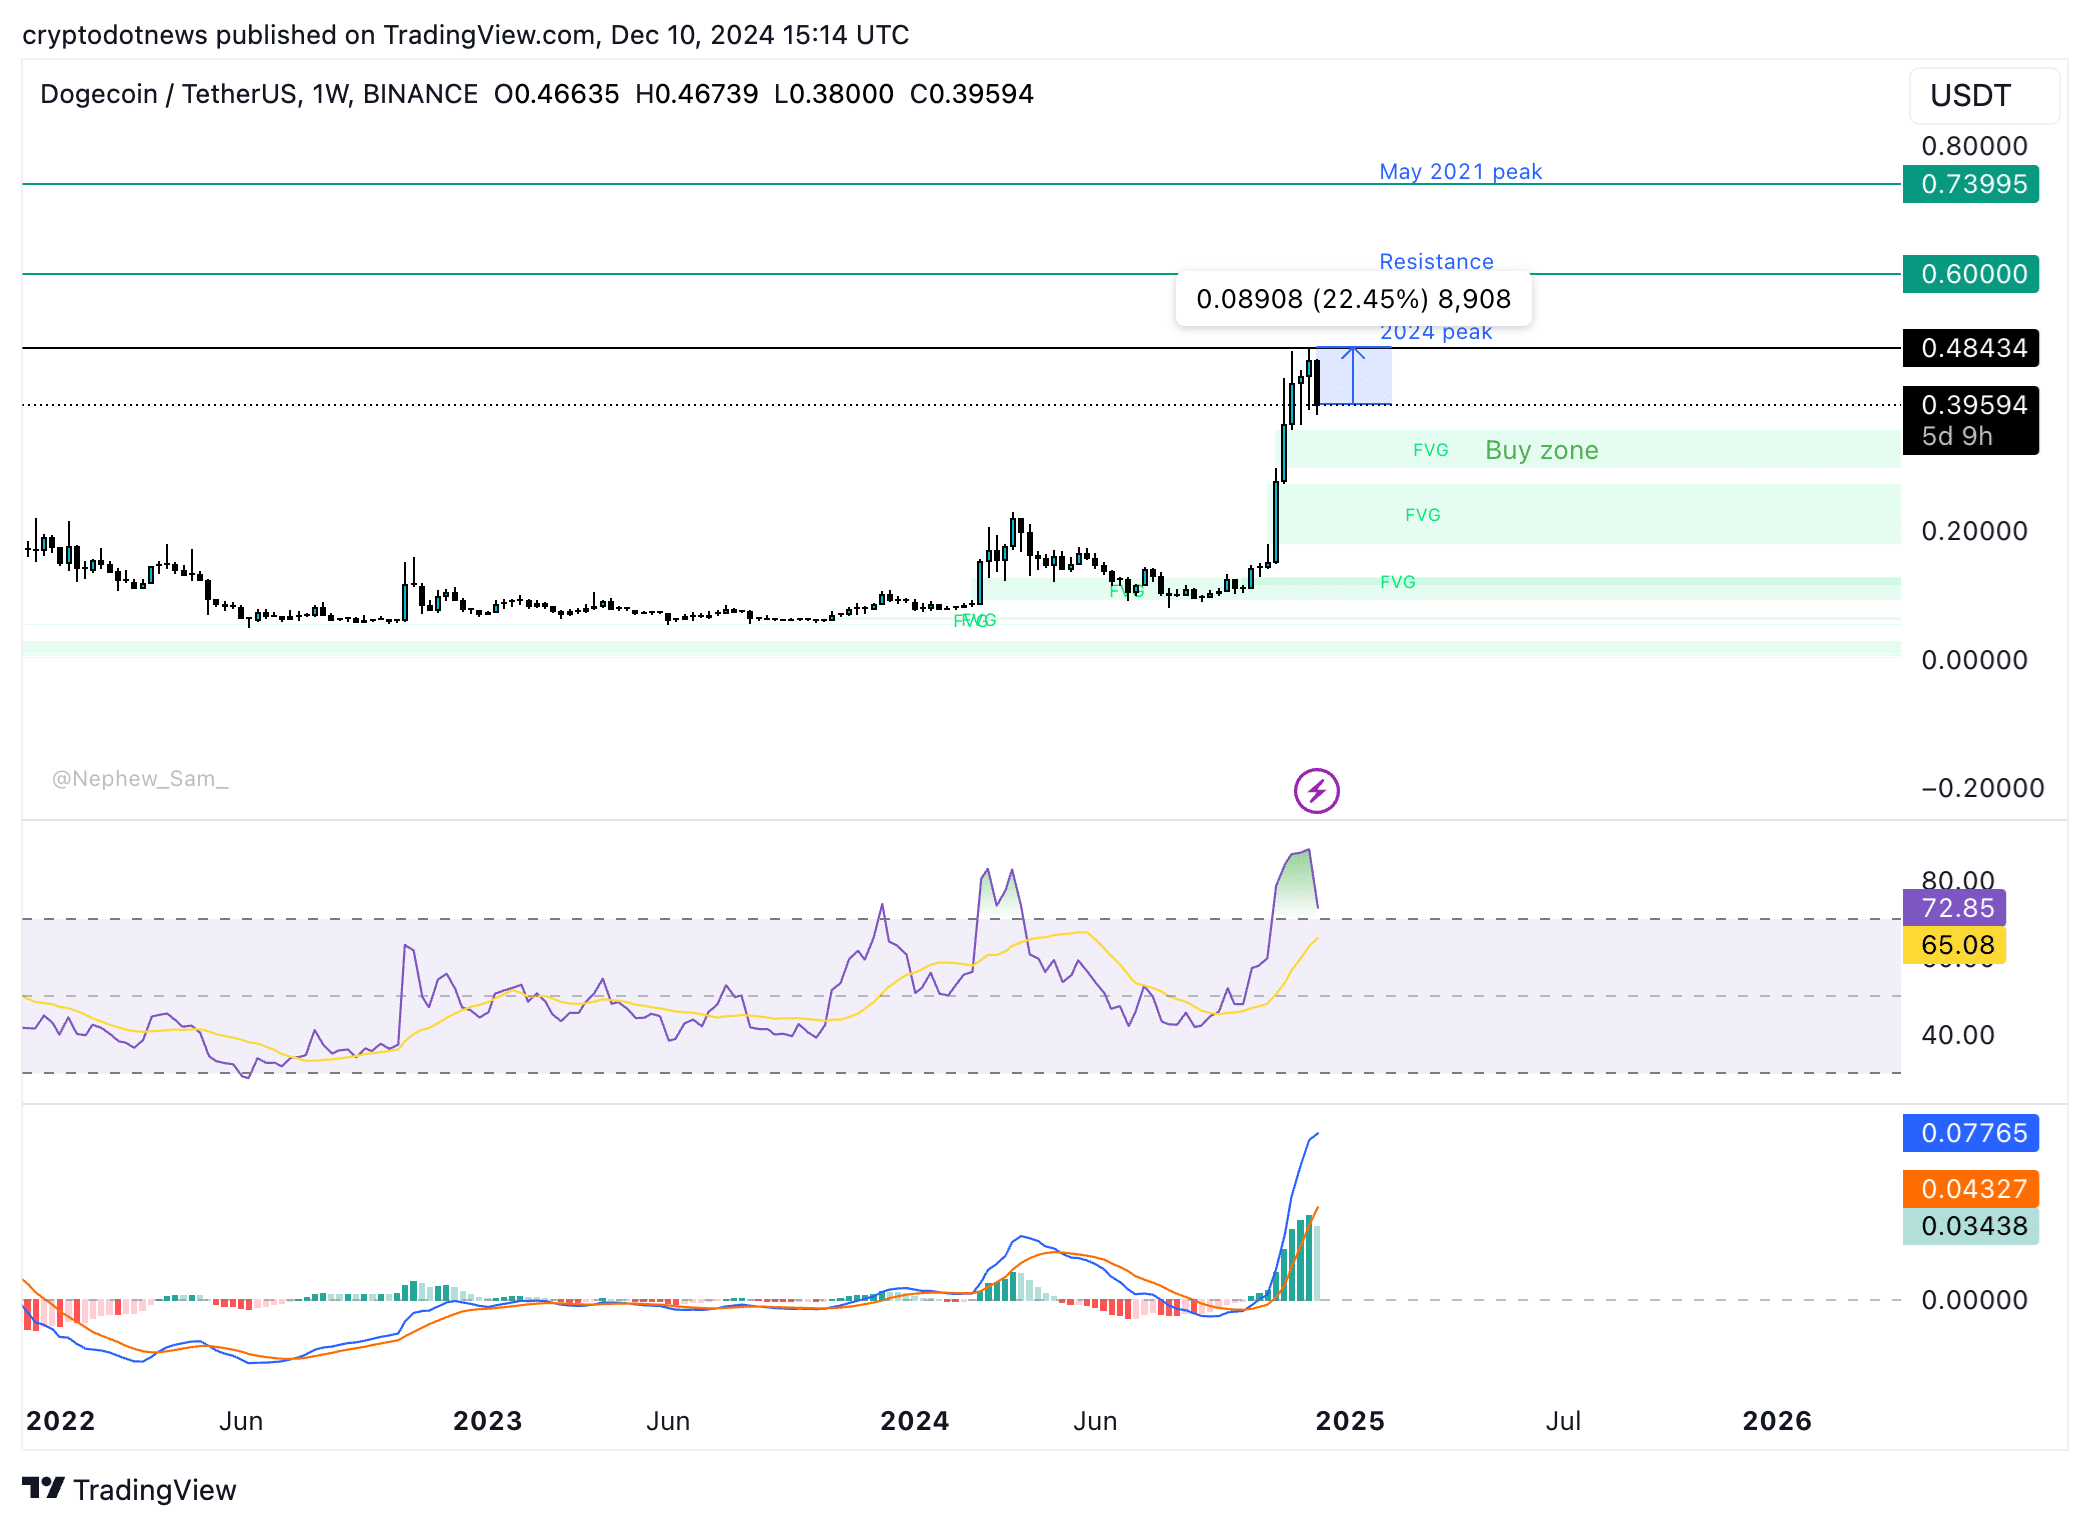Click the '5d 9h' countdown under price
Screen dimensions: 2090x1527
1956,436
